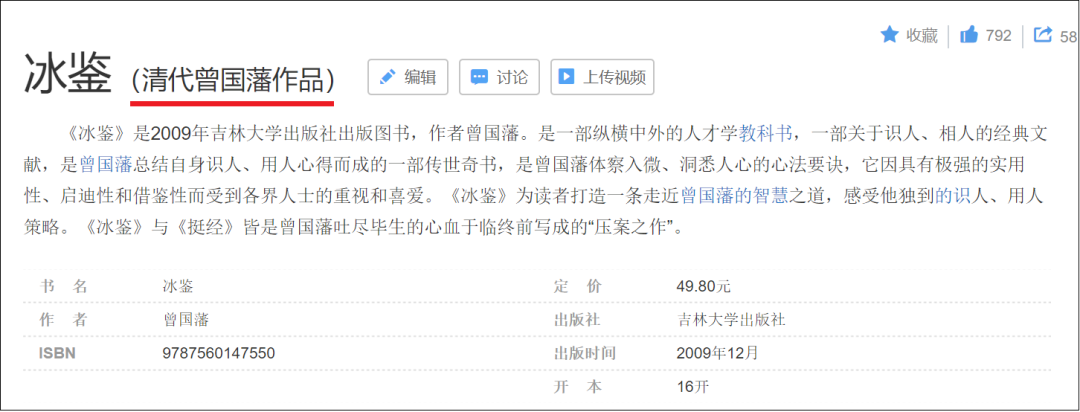
Task: Open the 讨论 discussion button
Action: (499, 77)
